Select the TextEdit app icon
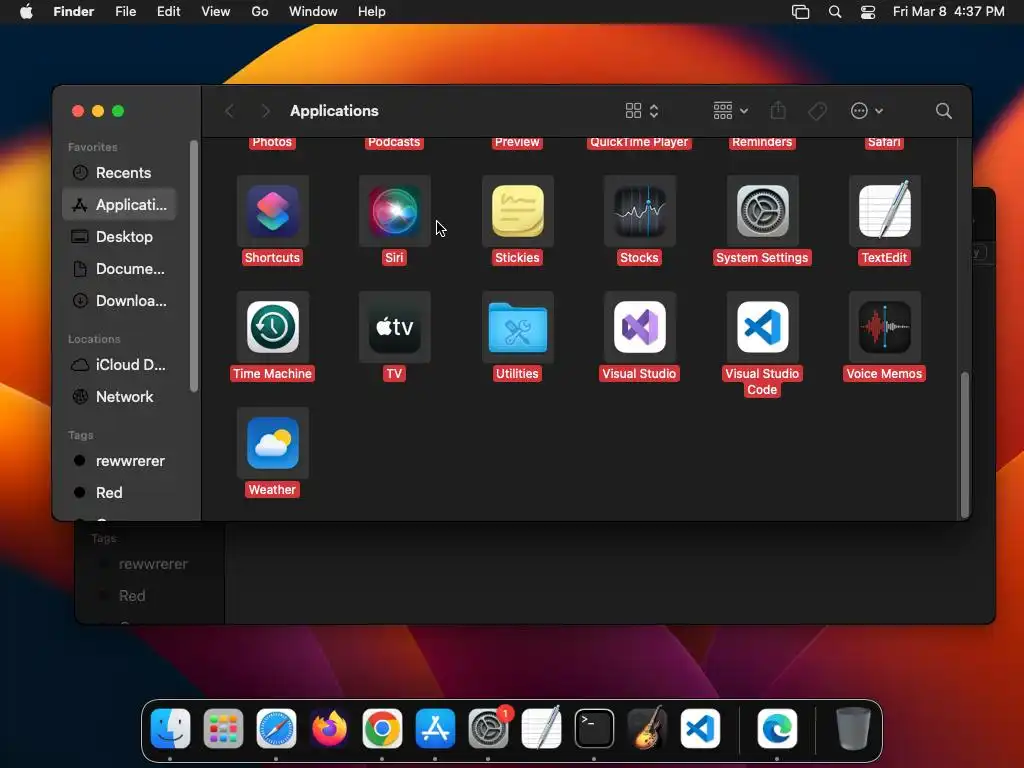This screenshot has width=1024, height=768. 884,211
